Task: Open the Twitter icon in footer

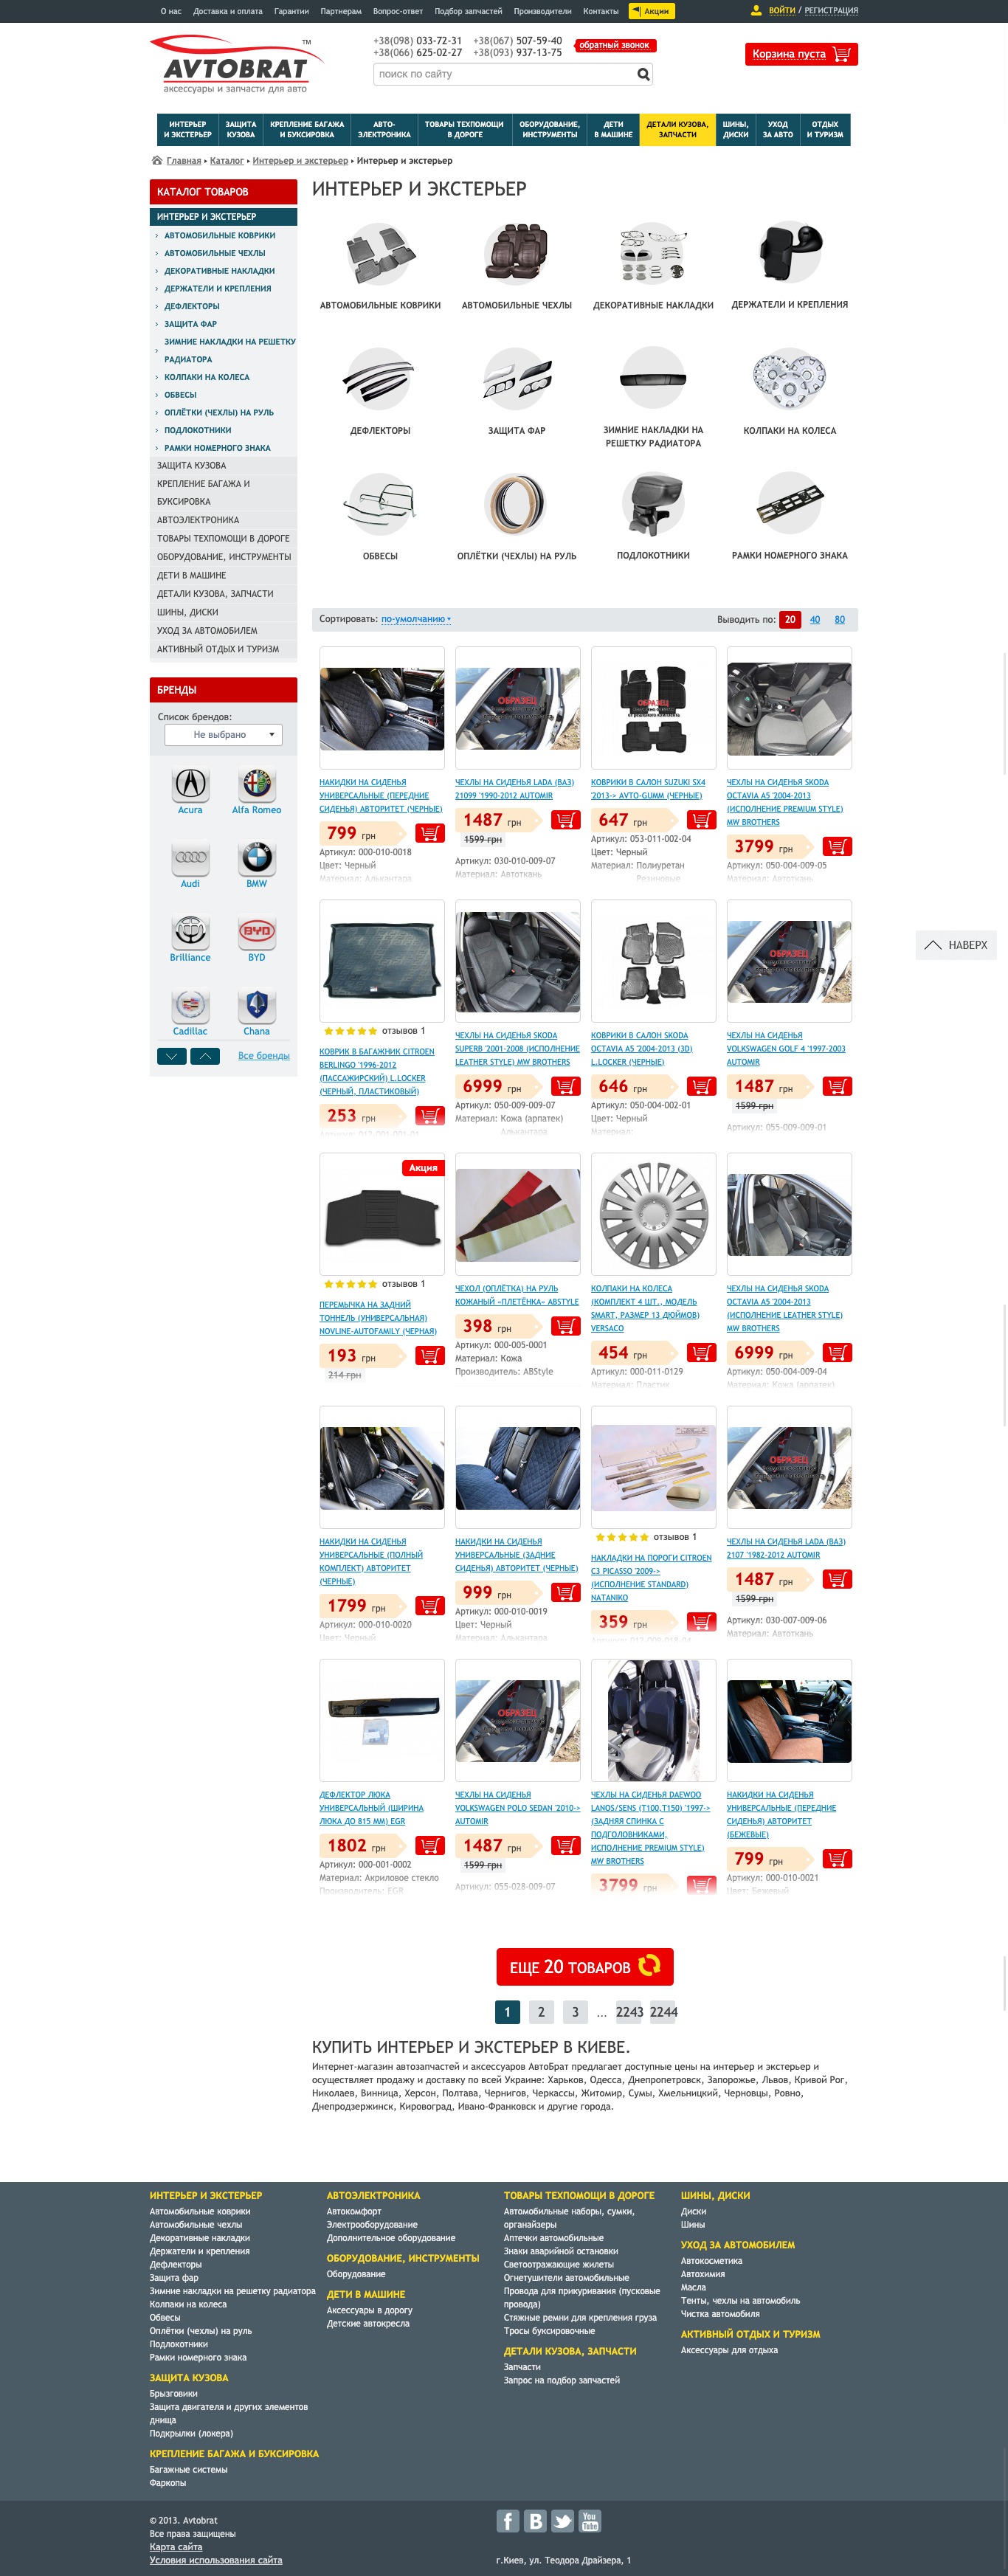Action: [563, 2521]
